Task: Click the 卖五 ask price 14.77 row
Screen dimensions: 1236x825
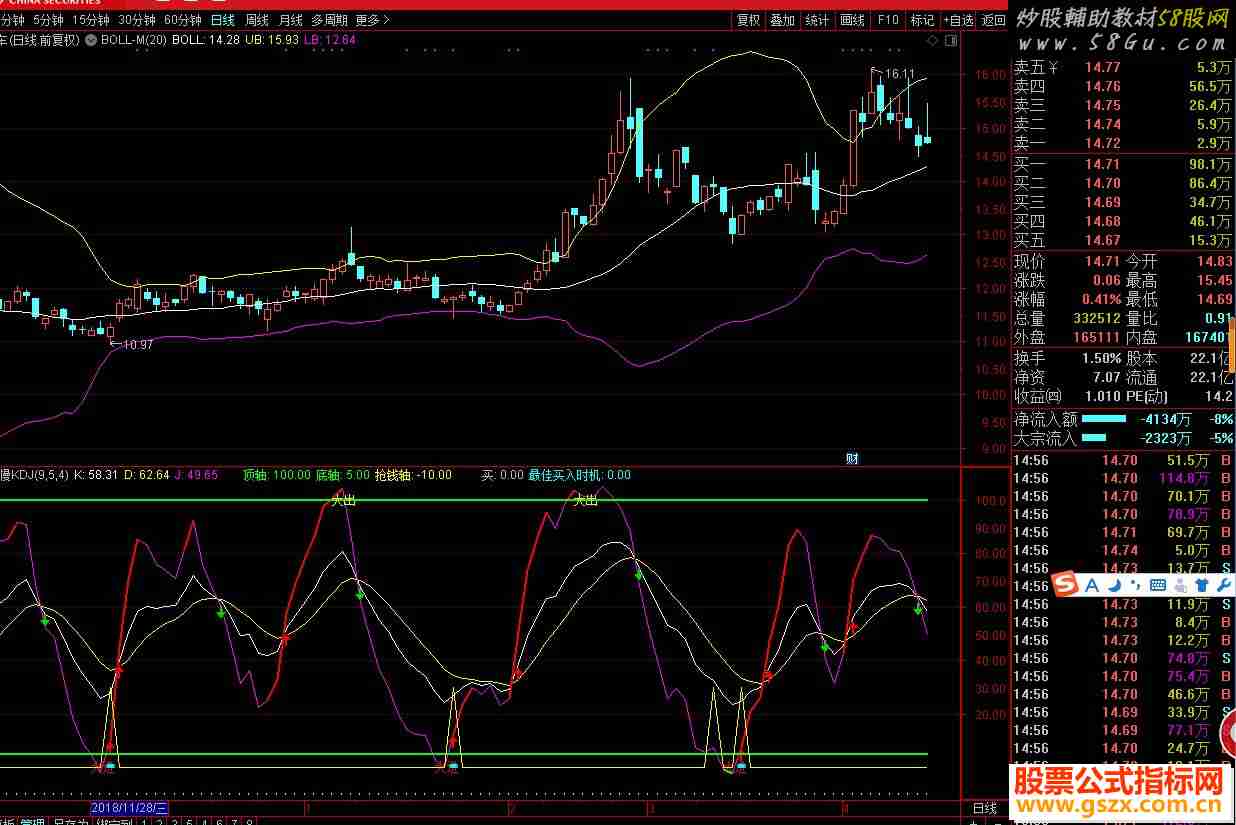Action: tap(1122, 67)
